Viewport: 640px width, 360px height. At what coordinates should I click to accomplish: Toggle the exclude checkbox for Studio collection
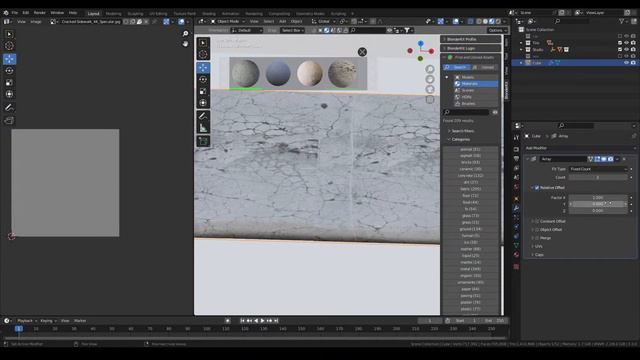click(620, 49)
